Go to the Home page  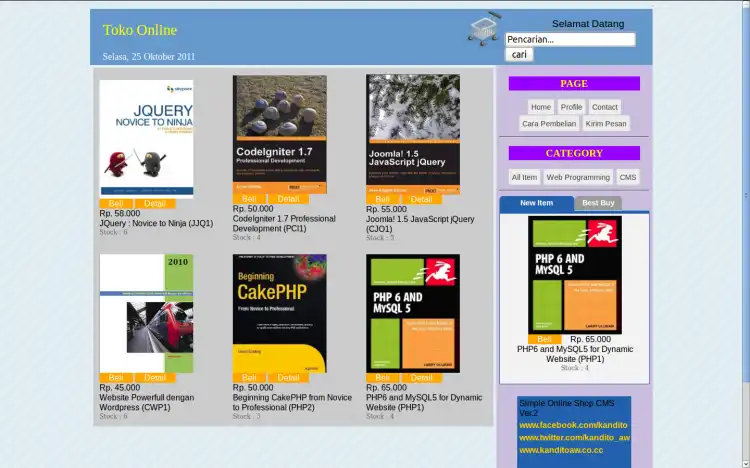[540, 107]
